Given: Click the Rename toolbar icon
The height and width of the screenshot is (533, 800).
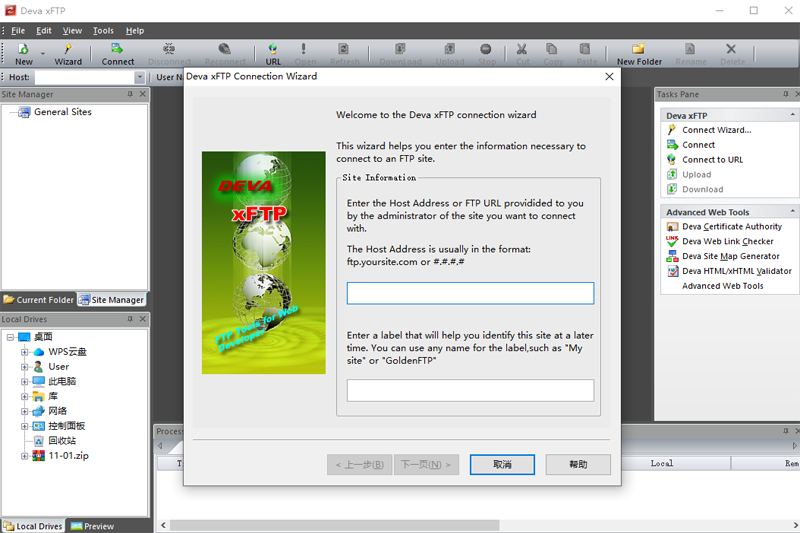Looking at the screenshot, I should click(x=690, y=54).
